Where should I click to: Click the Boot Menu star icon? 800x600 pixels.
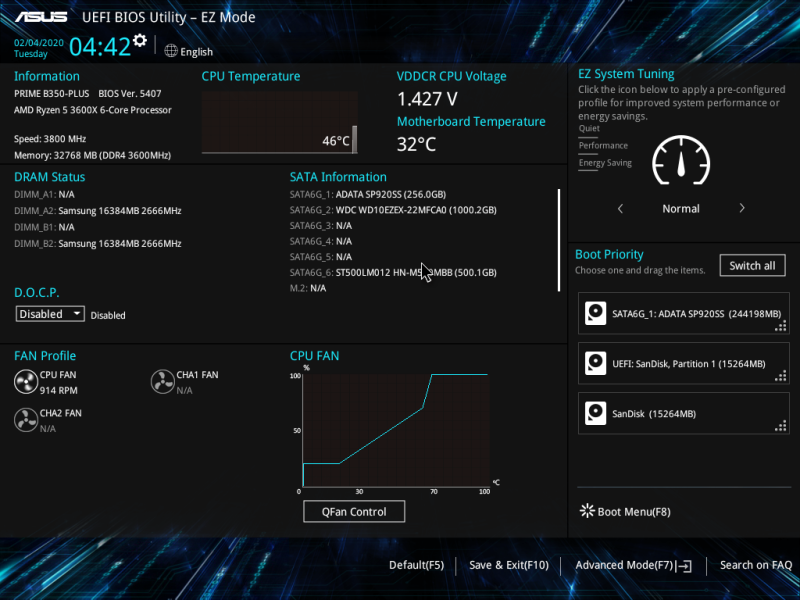[x=587, y=511]
